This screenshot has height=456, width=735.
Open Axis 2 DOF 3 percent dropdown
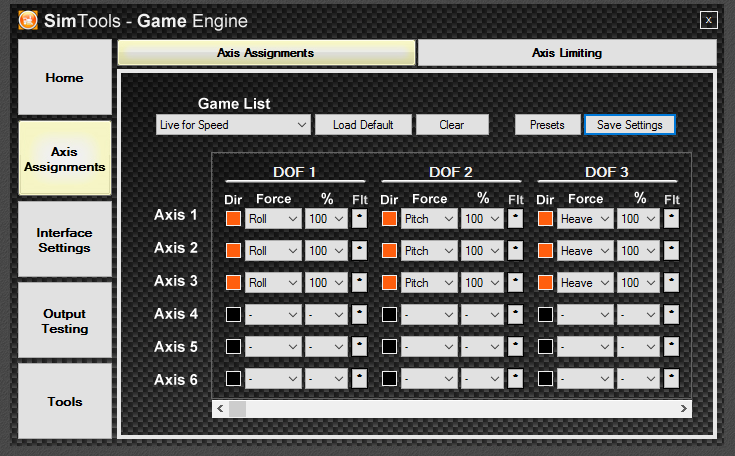(x=638, y=250)
